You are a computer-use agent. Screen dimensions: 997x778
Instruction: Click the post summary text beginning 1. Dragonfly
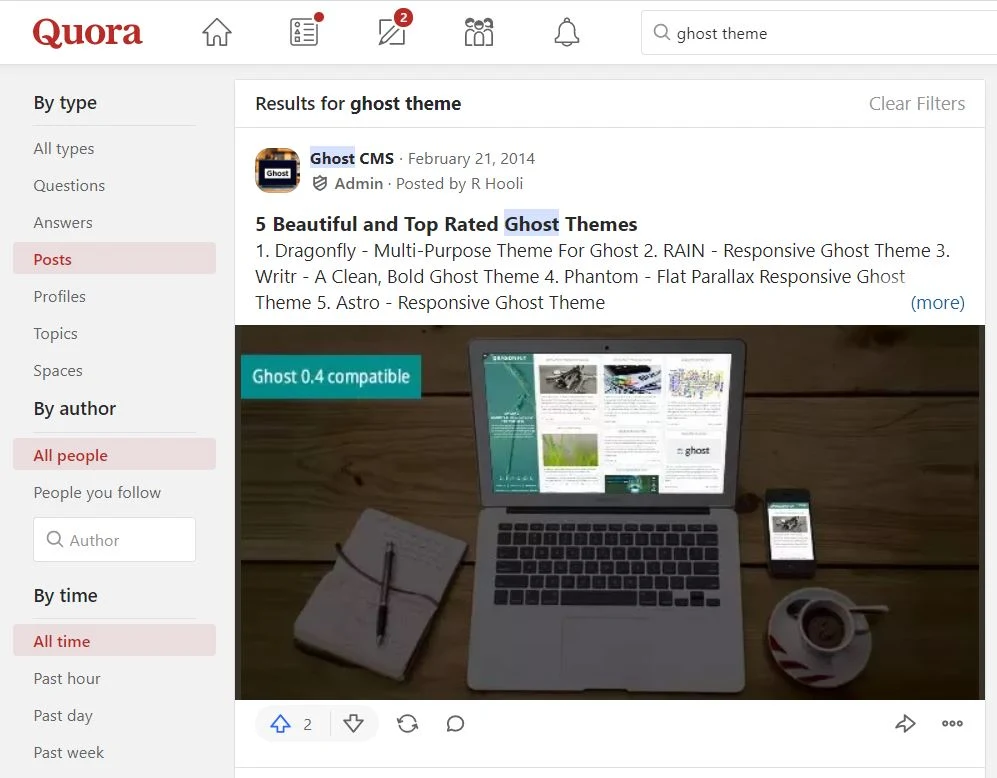pos(603,276)
